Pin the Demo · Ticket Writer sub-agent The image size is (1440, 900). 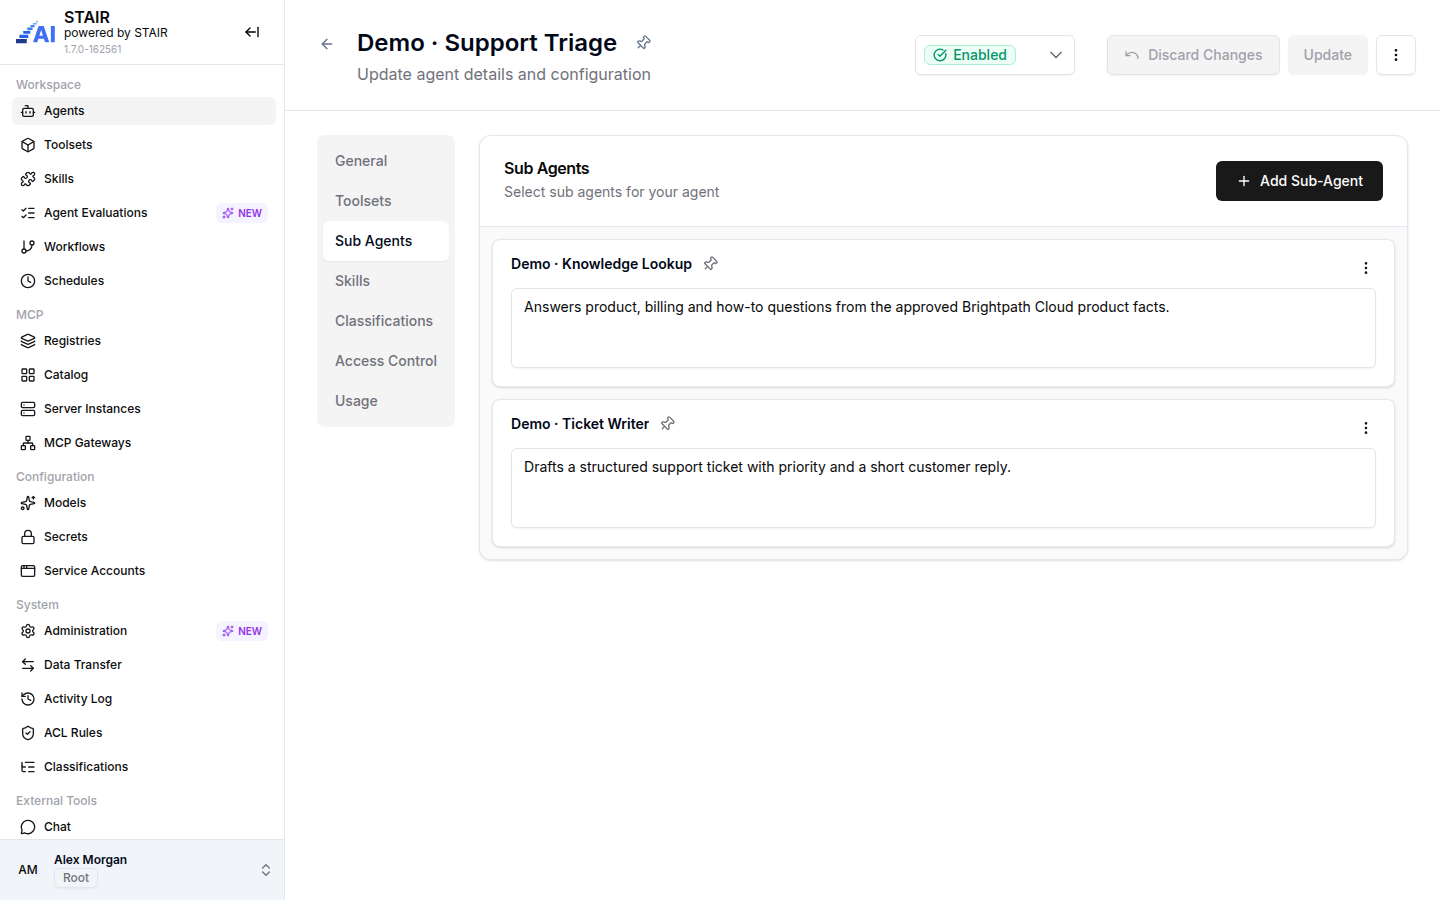(x=668, y=424)
